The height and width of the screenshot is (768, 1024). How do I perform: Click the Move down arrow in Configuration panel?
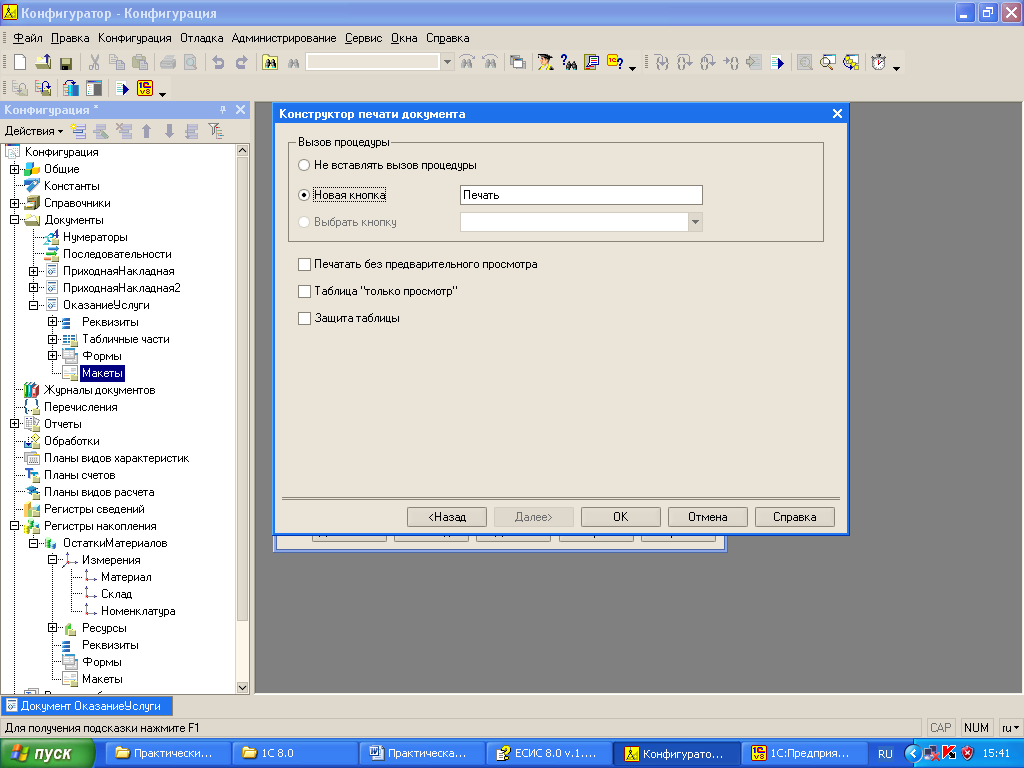pos(169,131)
